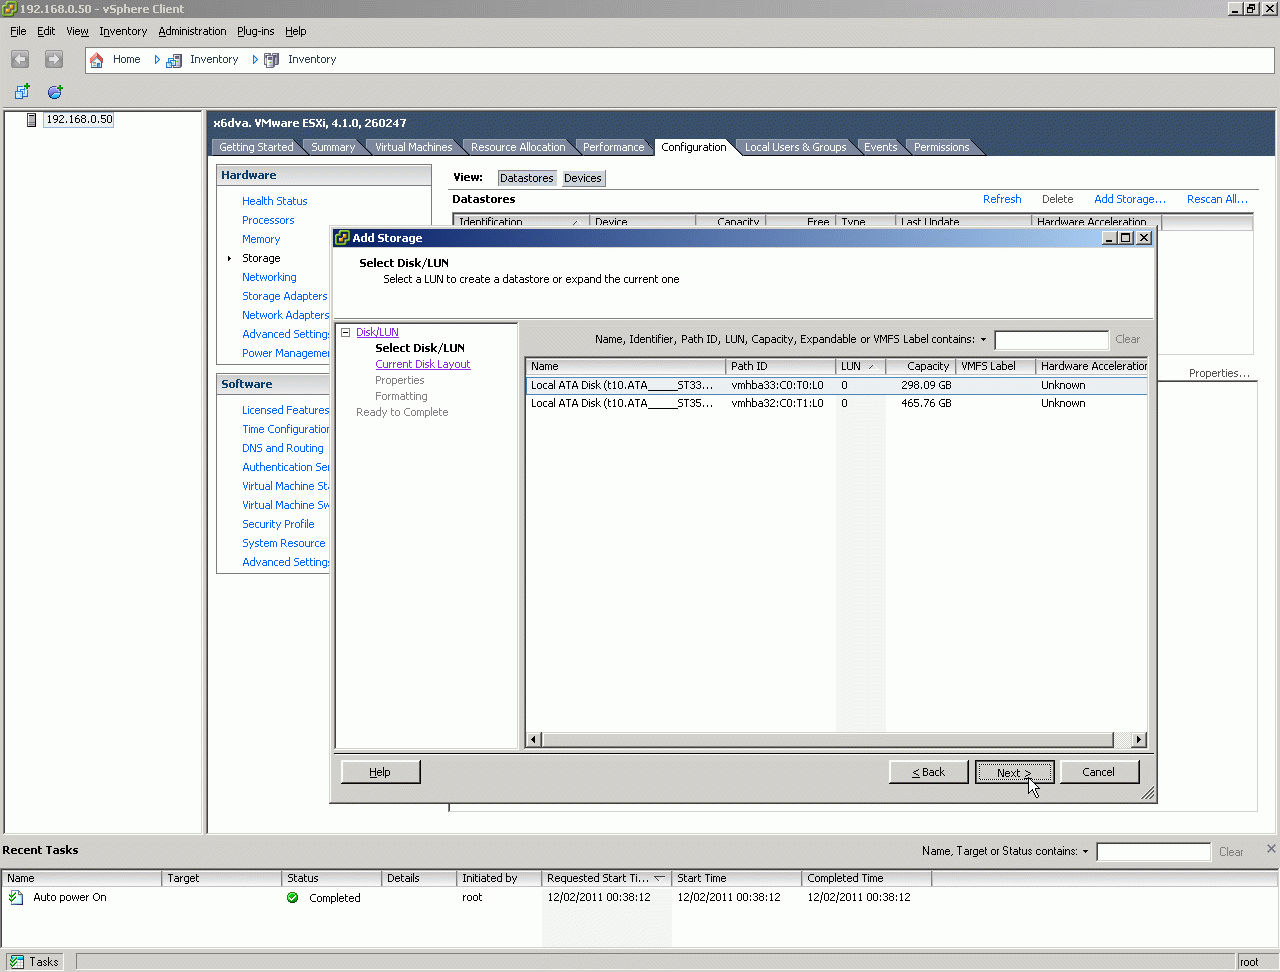Click the back navigation arrow icon
This screenshot has width=1280, height=972.
click(x=20, y=60)
